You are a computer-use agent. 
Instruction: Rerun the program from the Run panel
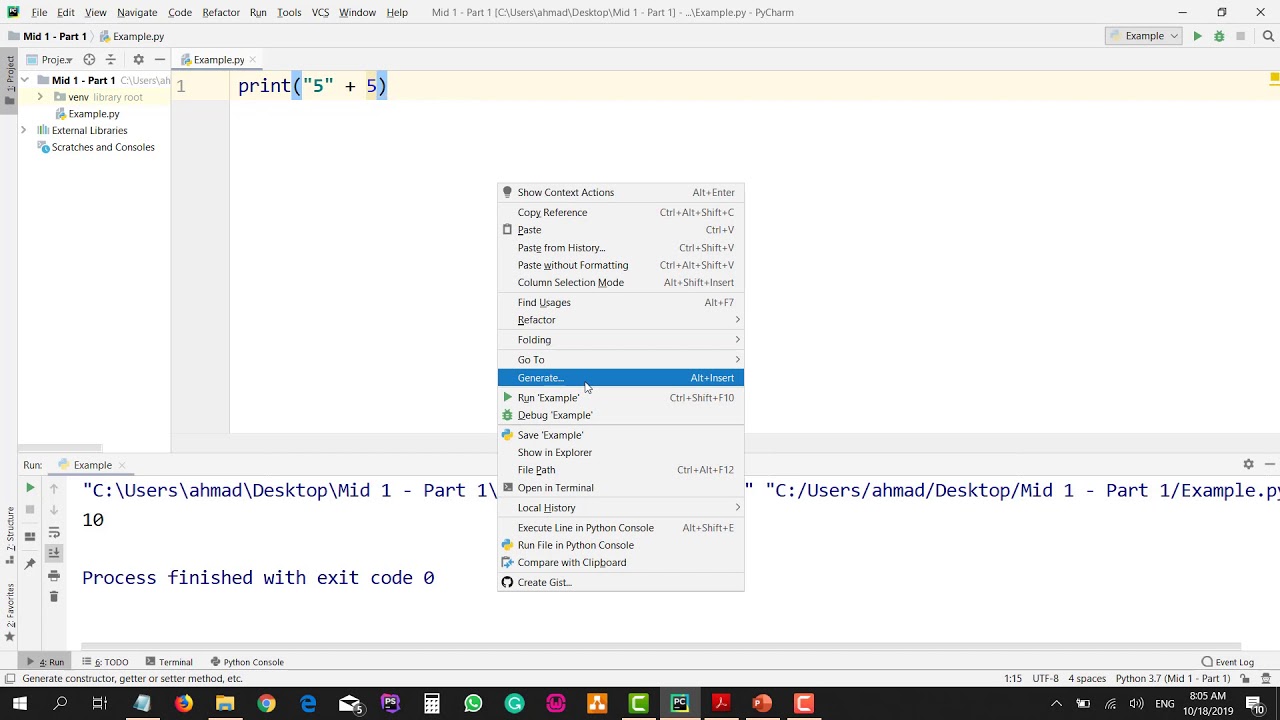pyautogui.click(x=30, y=488)
